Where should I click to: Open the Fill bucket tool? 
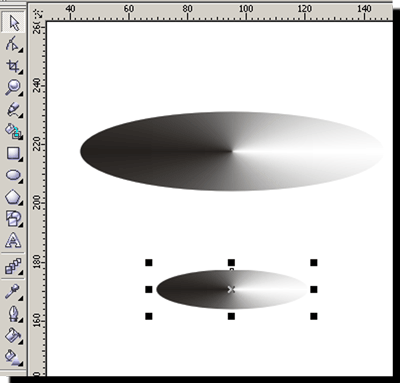coord(13,335)
